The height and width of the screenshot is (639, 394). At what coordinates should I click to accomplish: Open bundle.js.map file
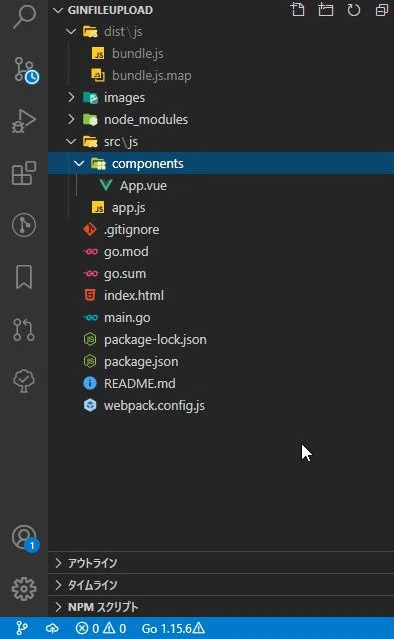coord(221,75)
